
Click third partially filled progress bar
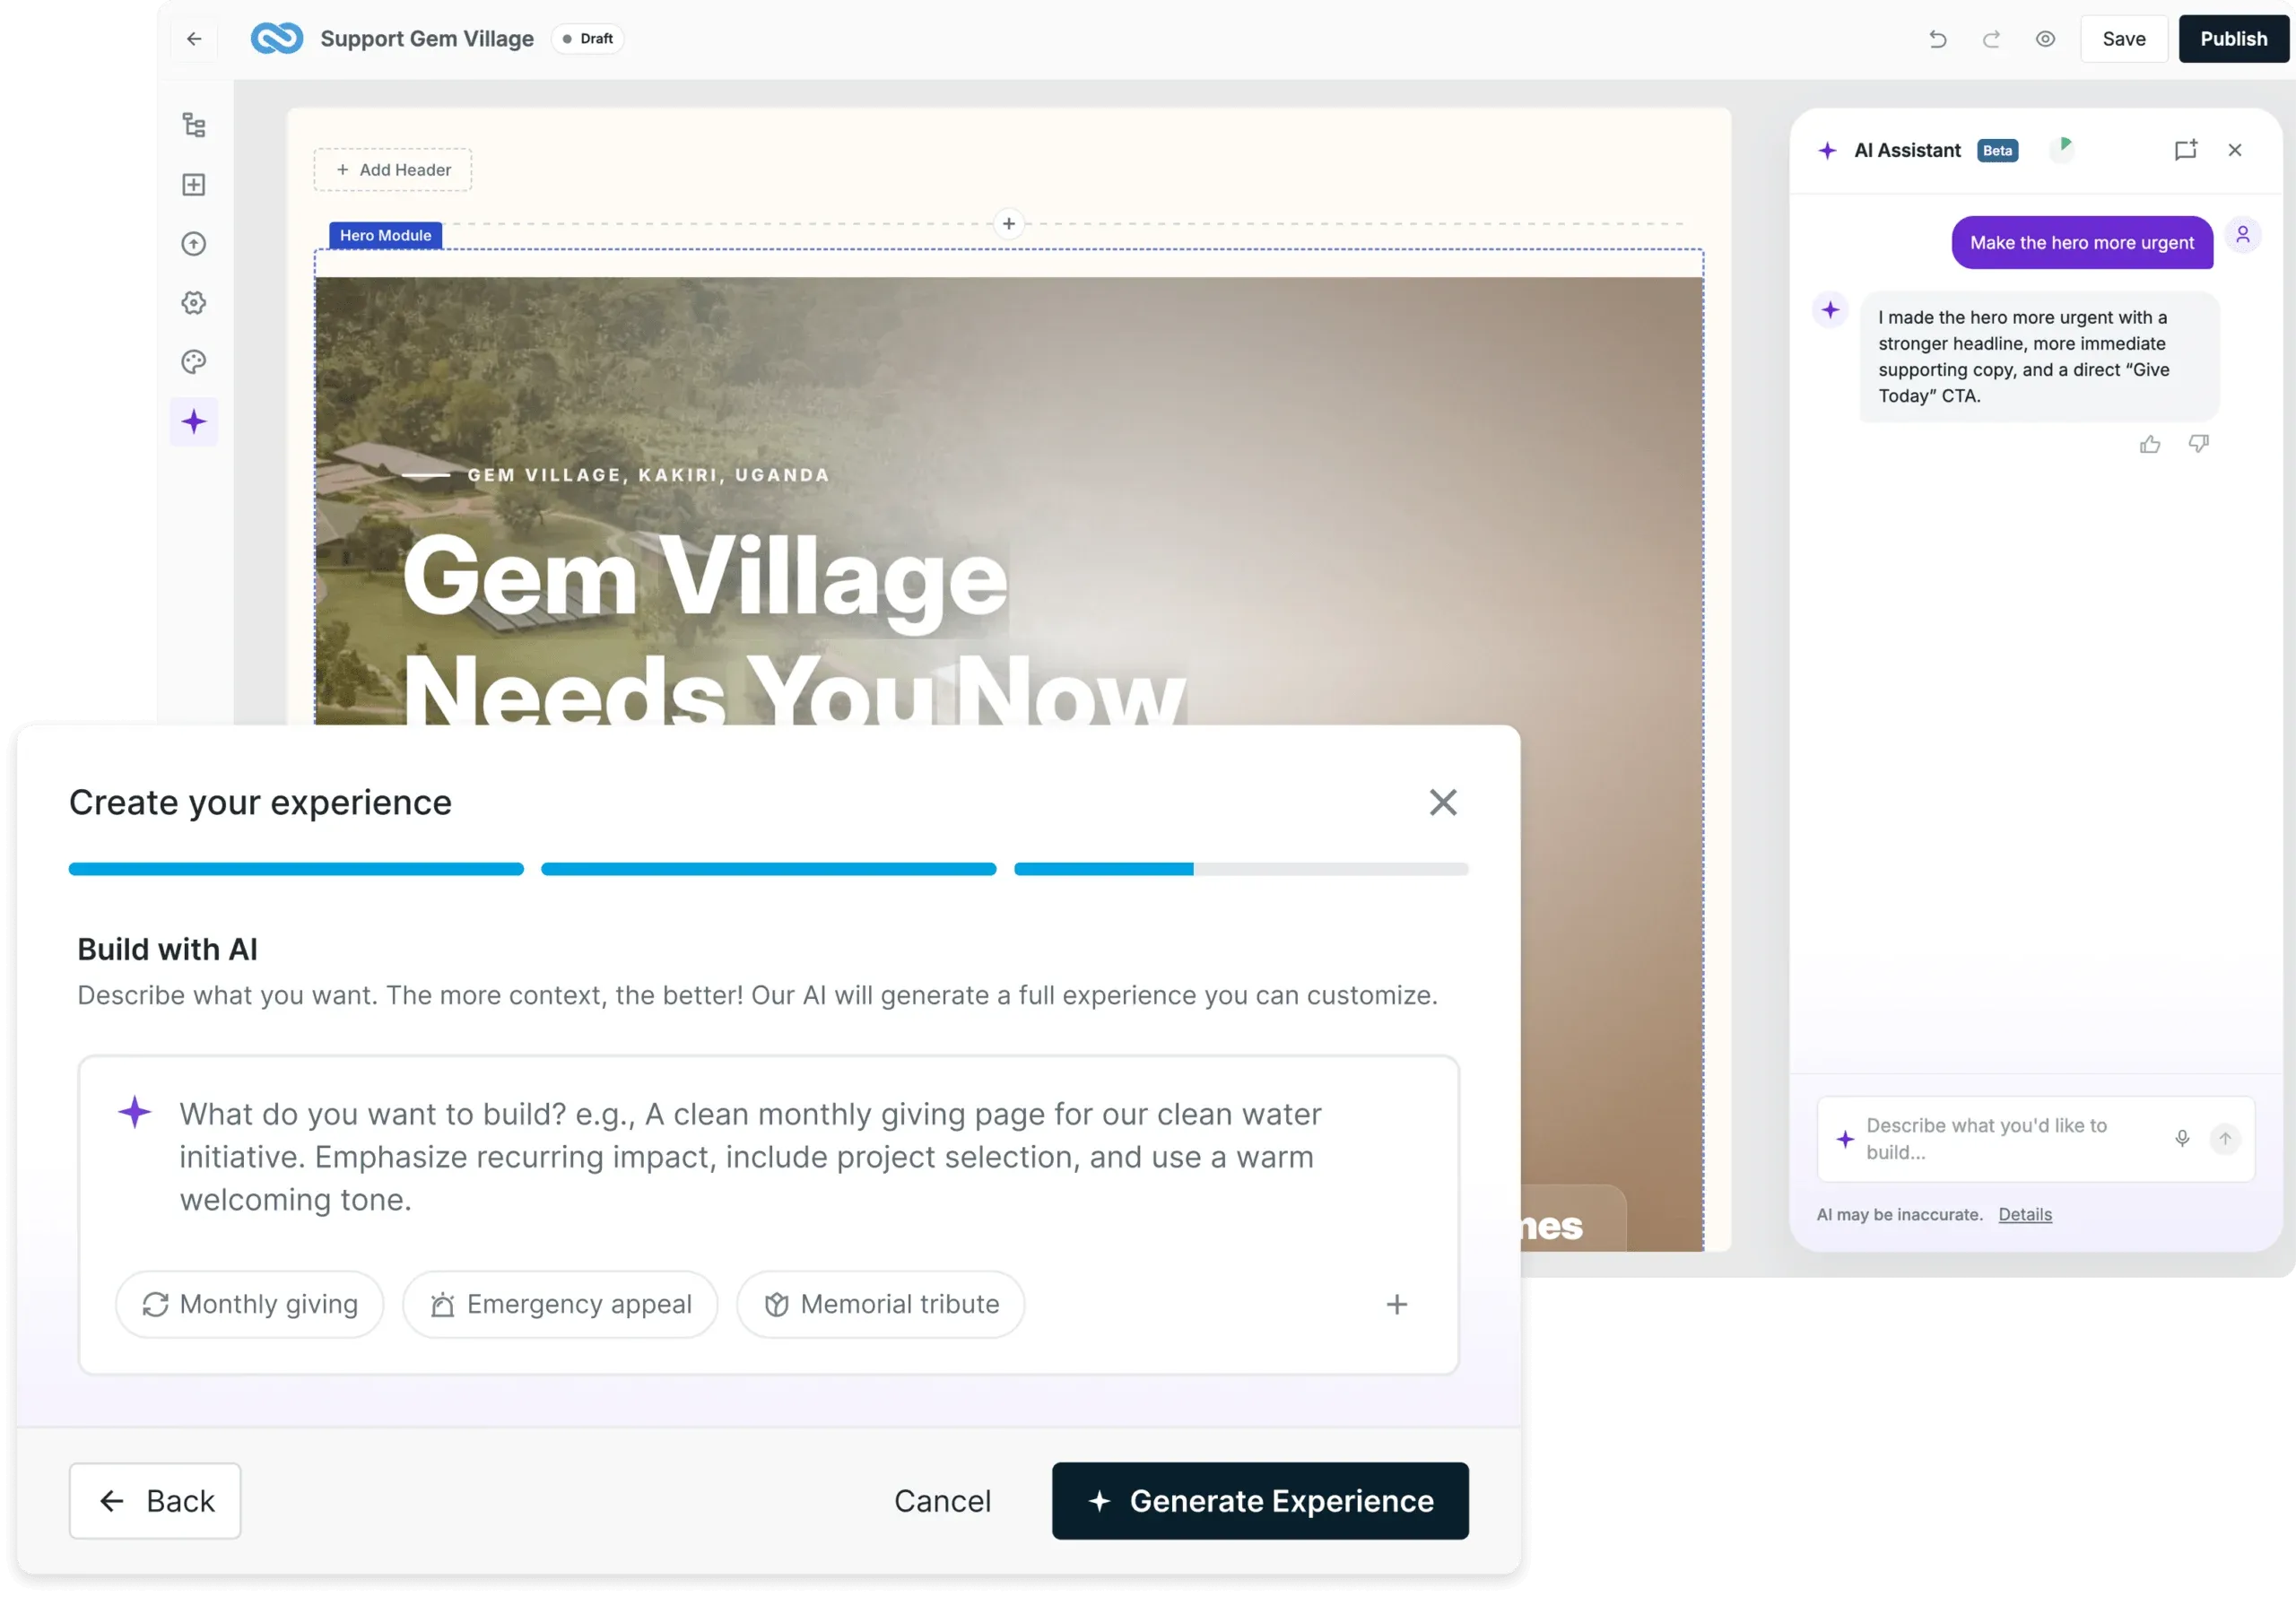pos(1241,869)
